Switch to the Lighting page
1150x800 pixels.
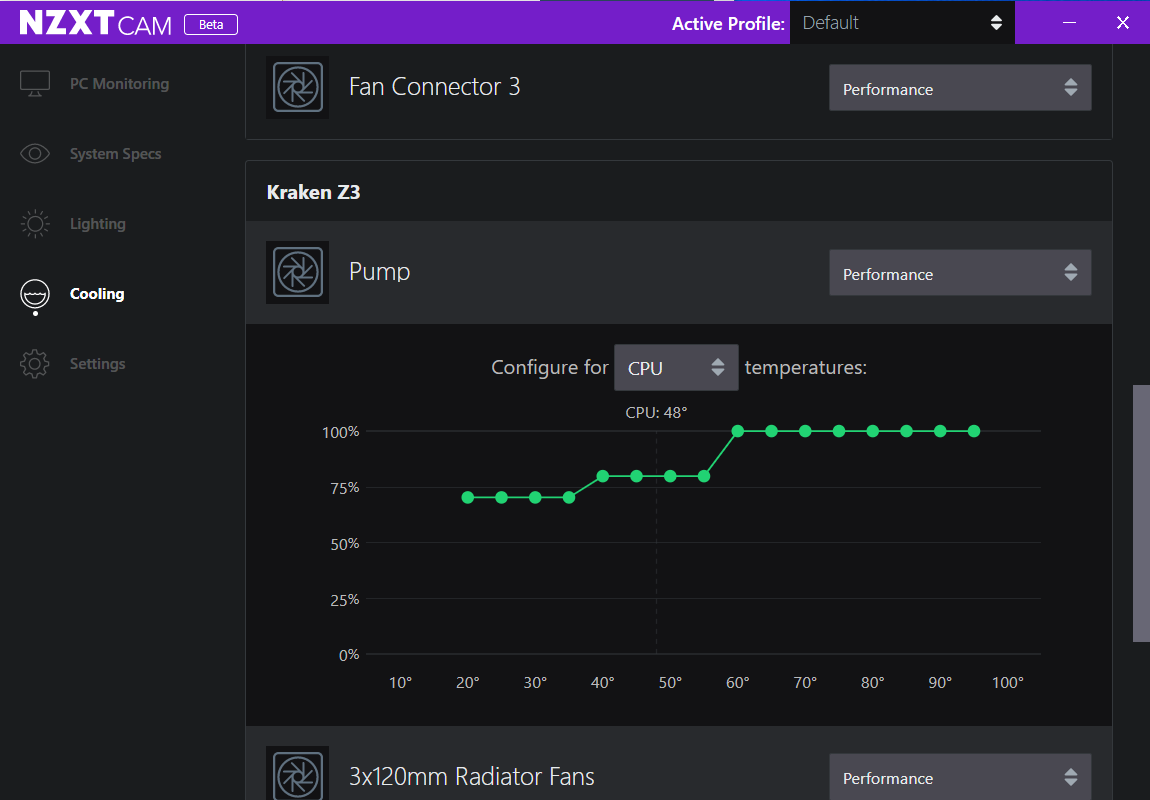98,224
